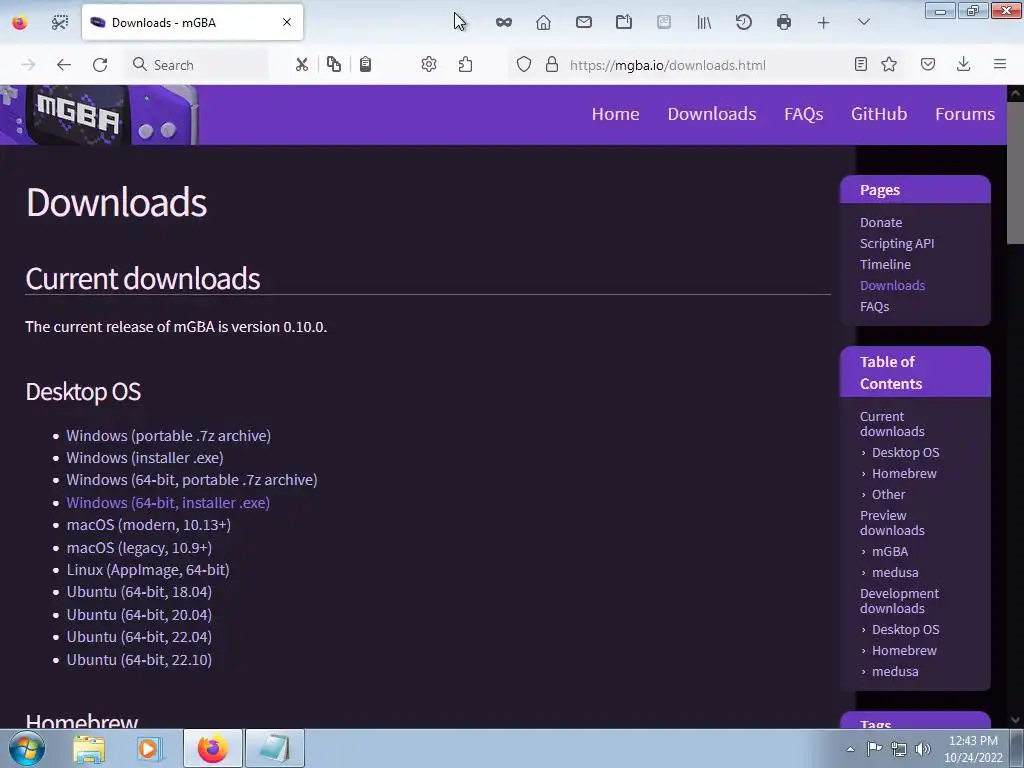The width and height of the screenshot is (1024, 768).
Task: Jump to Development downloads in Table of Contents
Action: [899, 601]
